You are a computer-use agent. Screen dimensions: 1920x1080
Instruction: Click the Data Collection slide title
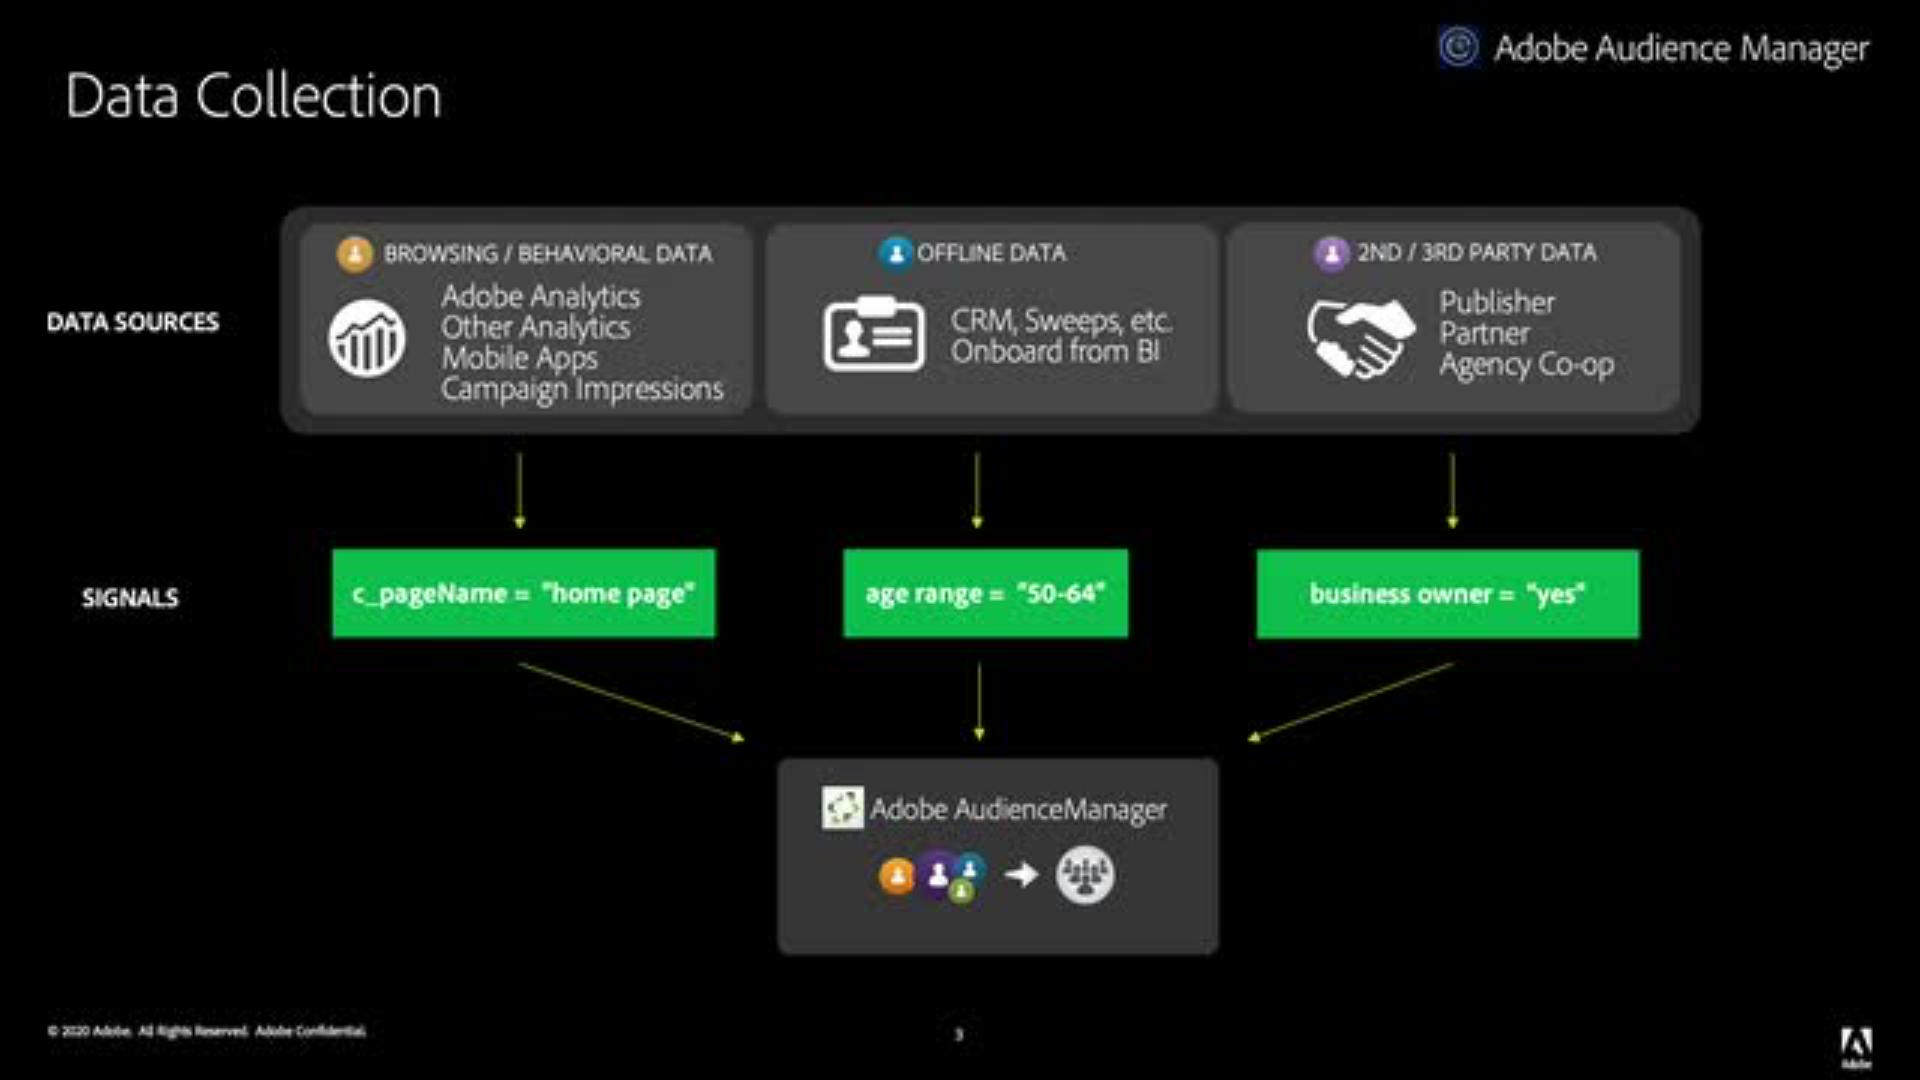pos(253,96)
